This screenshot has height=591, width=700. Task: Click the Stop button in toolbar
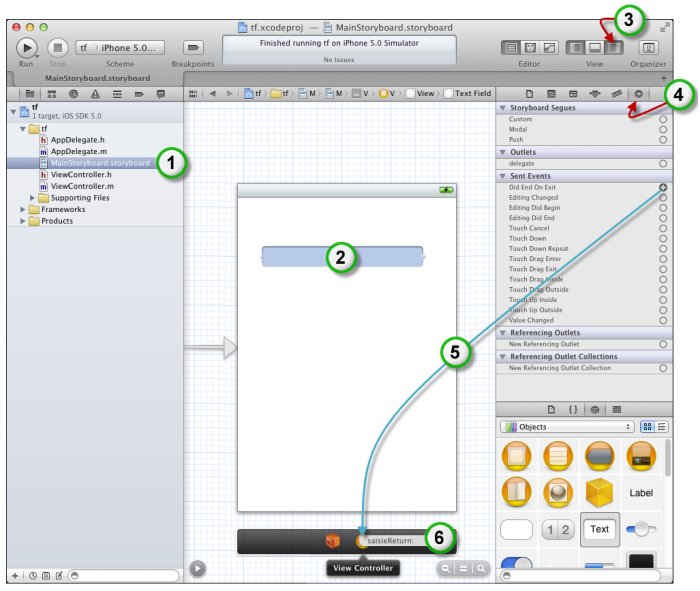point(58,47)
